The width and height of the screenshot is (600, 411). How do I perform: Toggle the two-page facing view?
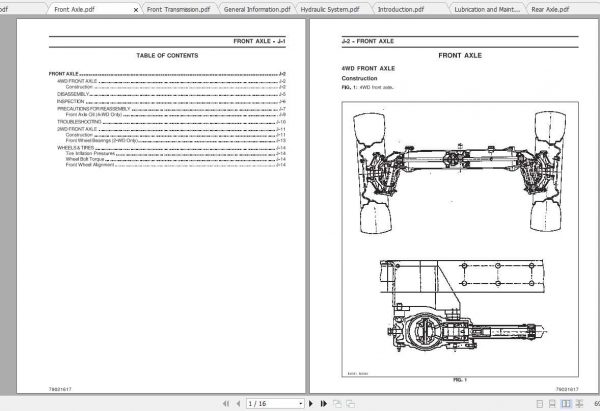[x=566, y=404]
